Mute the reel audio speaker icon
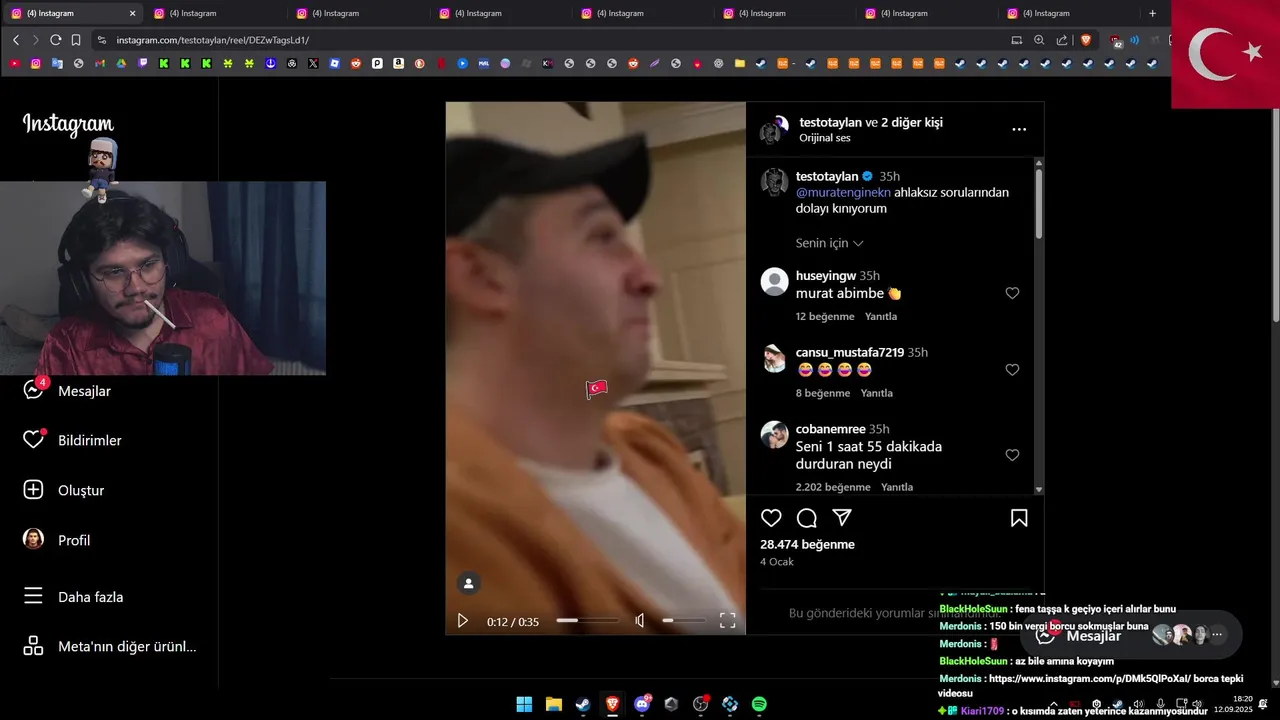The width and height of the screenshot is (1280, 720). (640, 621)
